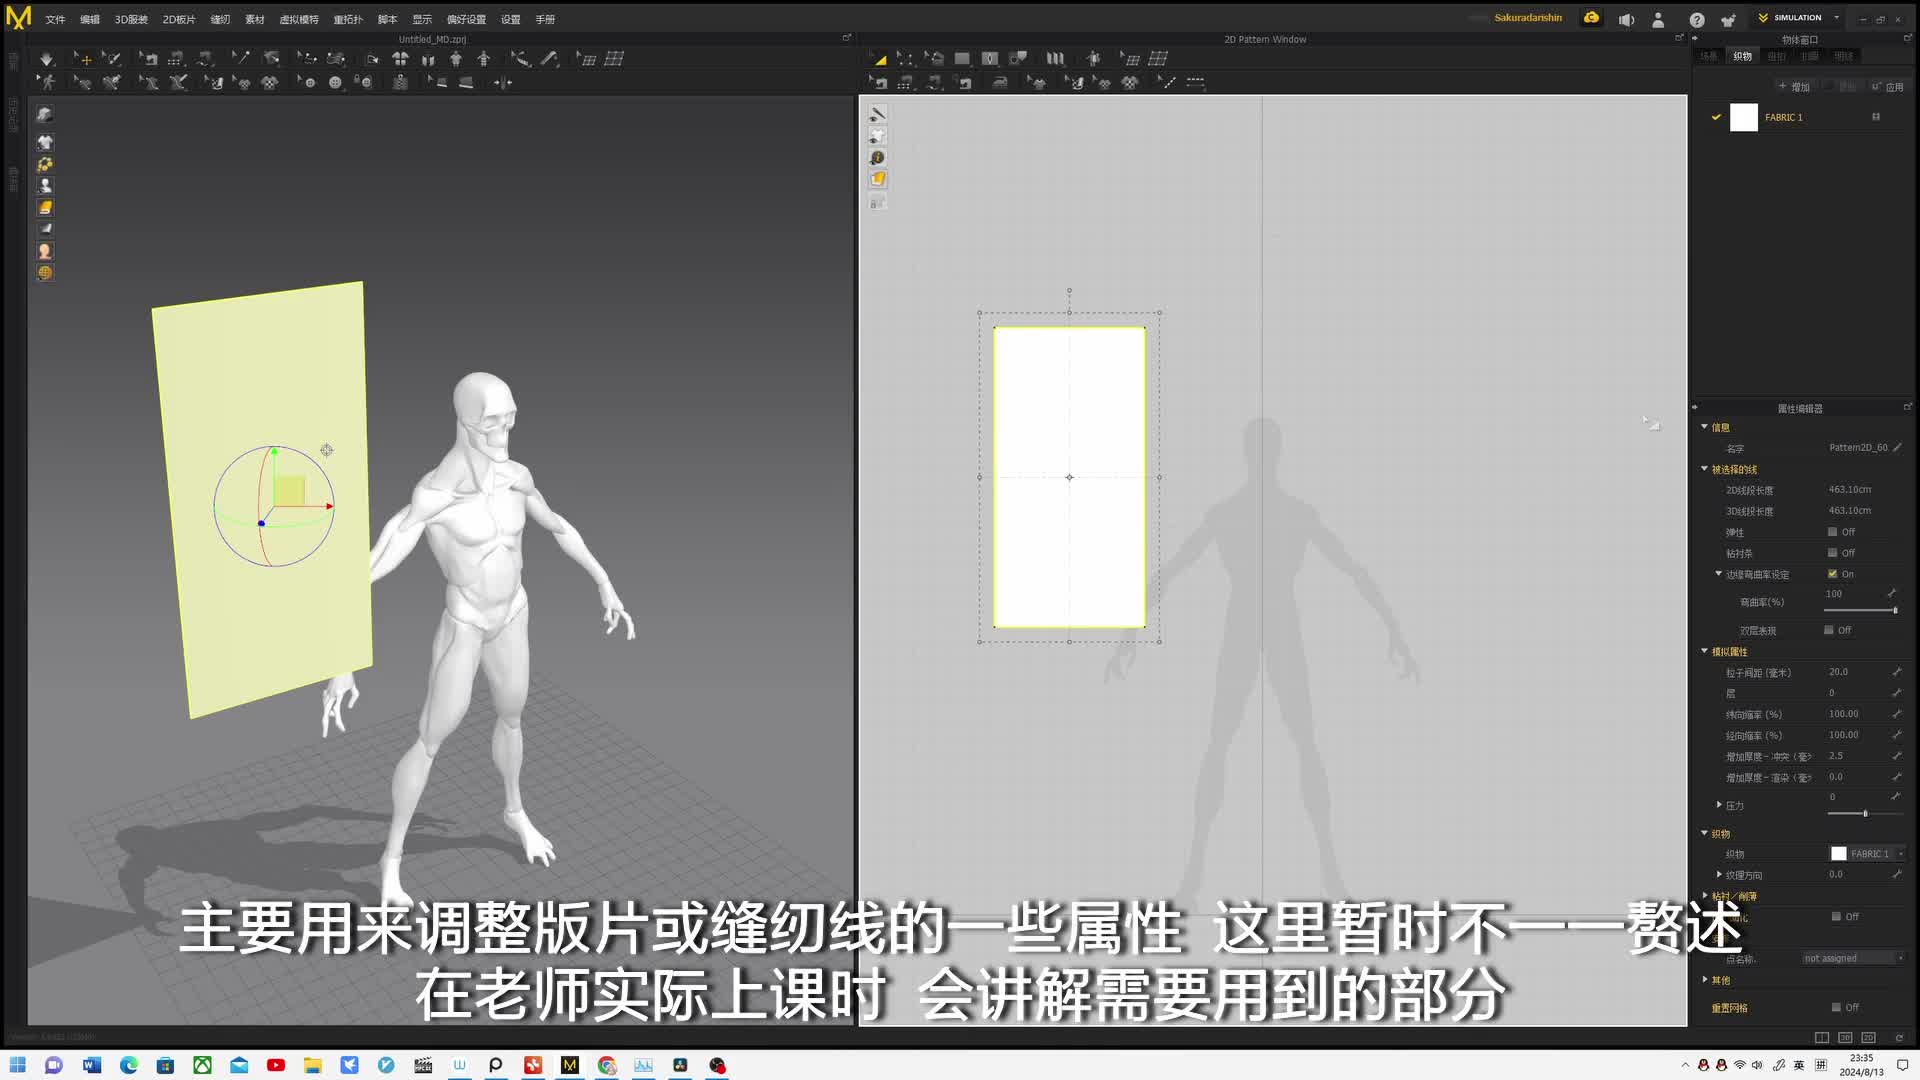
Task: Click the SIMULATION mode button
Action: (1796, 18)
